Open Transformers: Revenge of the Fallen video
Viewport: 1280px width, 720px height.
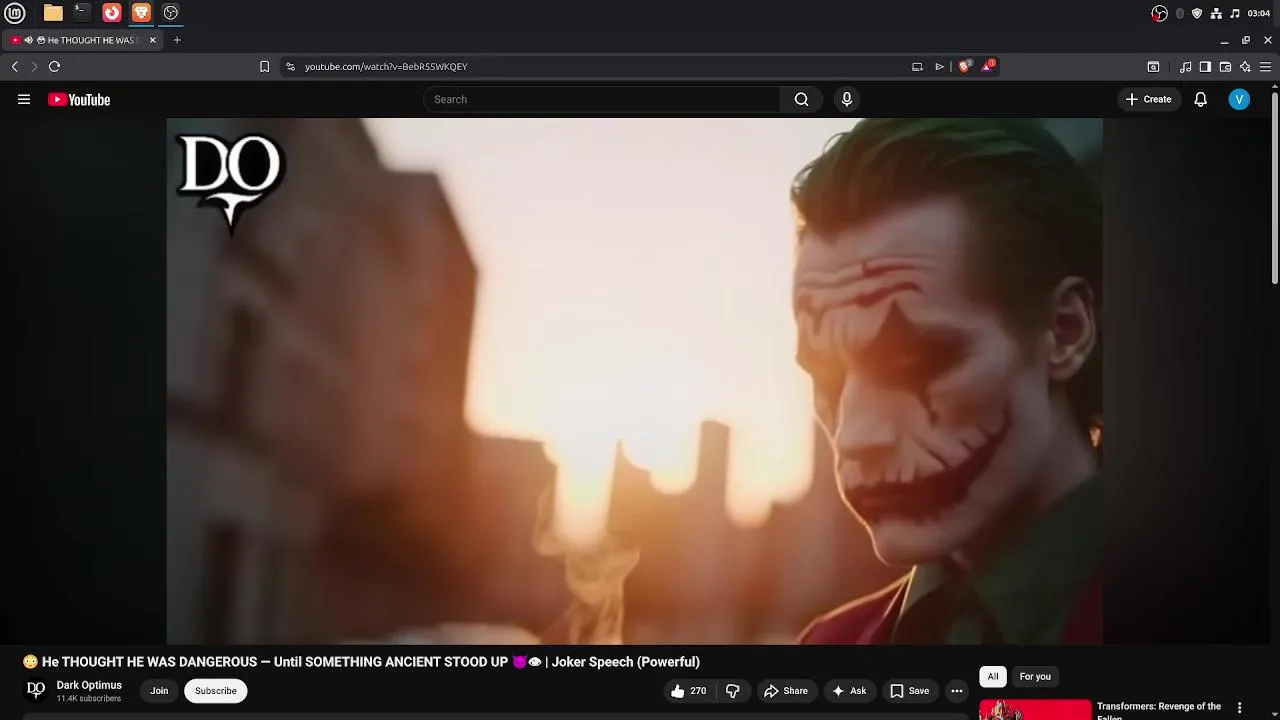pos(1159,710)
